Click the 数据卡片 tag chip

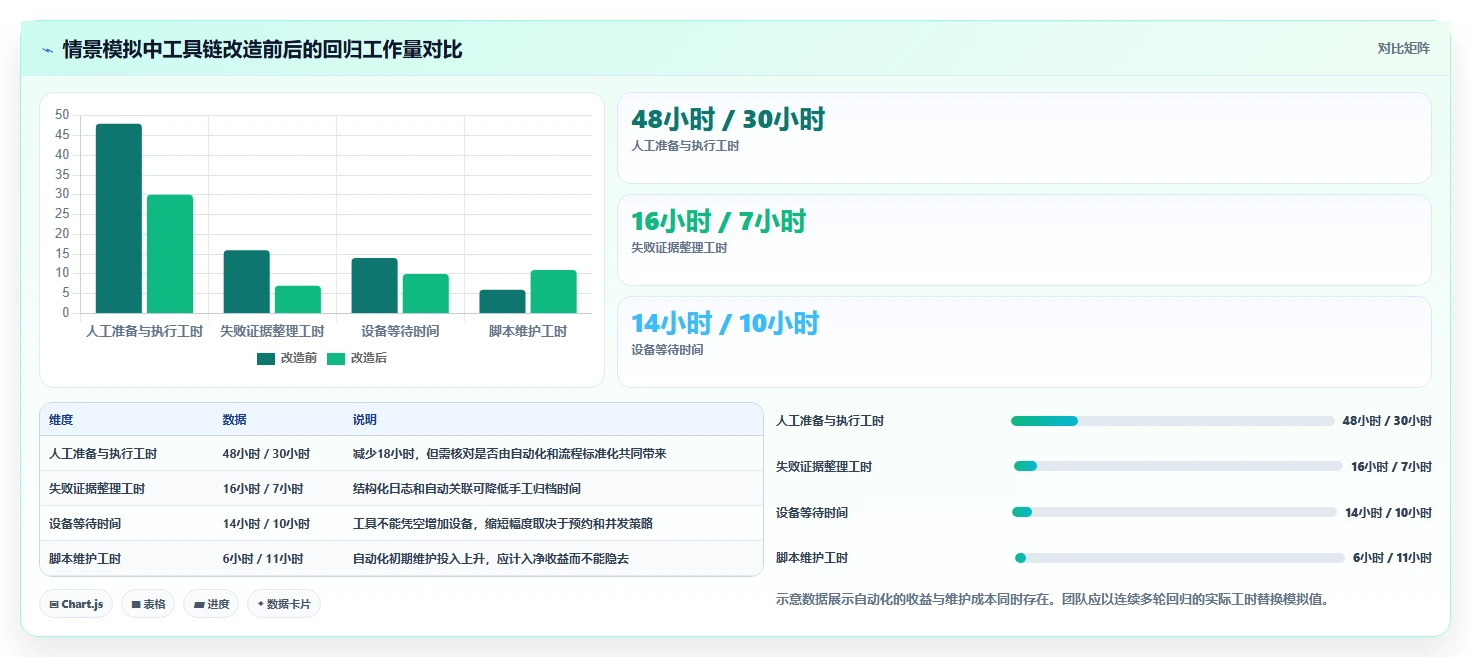[284, 604]
